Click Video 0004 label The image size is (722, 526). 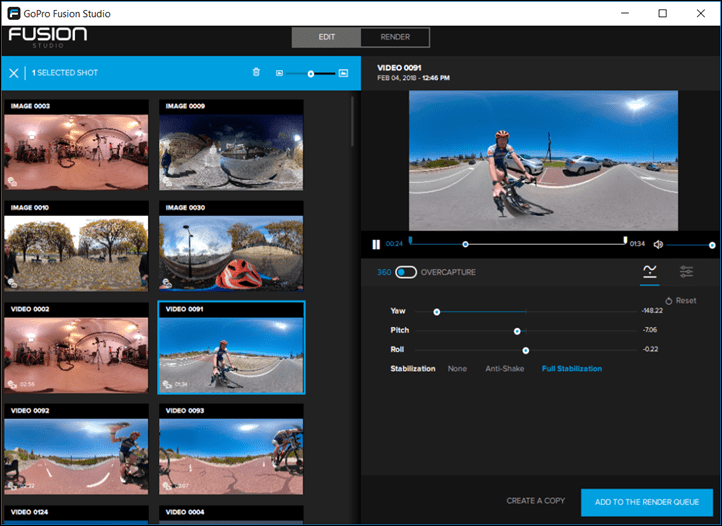185,512
